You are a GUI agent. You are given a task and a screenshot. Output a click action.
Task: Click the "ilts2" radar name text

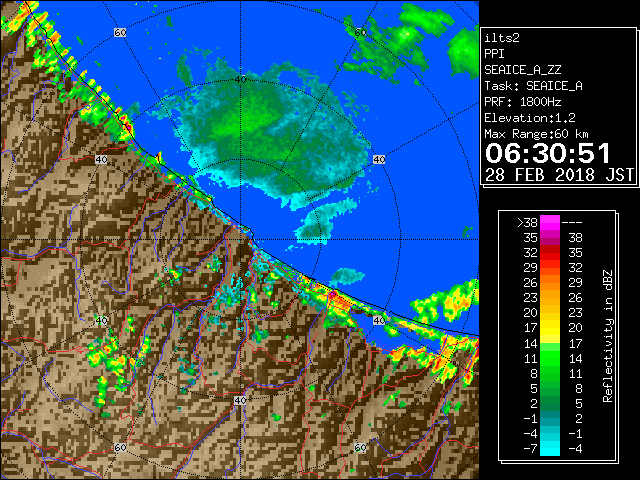tap(502, 38)
